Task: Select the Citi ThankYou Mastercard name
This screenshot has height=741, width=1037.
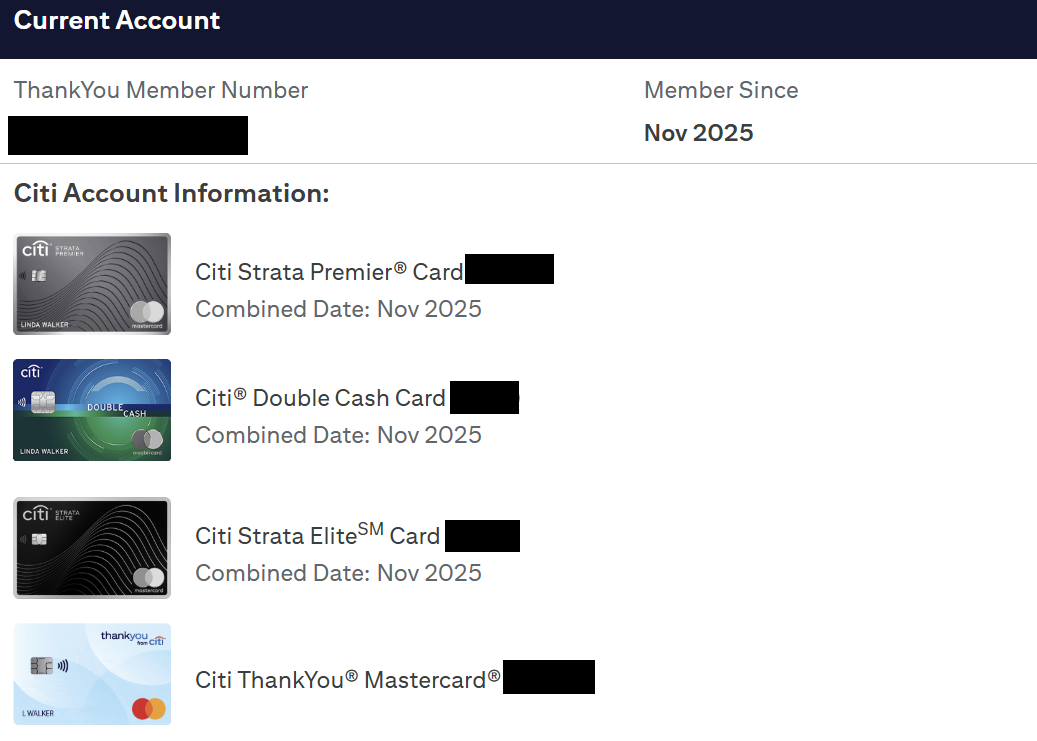Action: pyautogui.click(x=347, y=680)
